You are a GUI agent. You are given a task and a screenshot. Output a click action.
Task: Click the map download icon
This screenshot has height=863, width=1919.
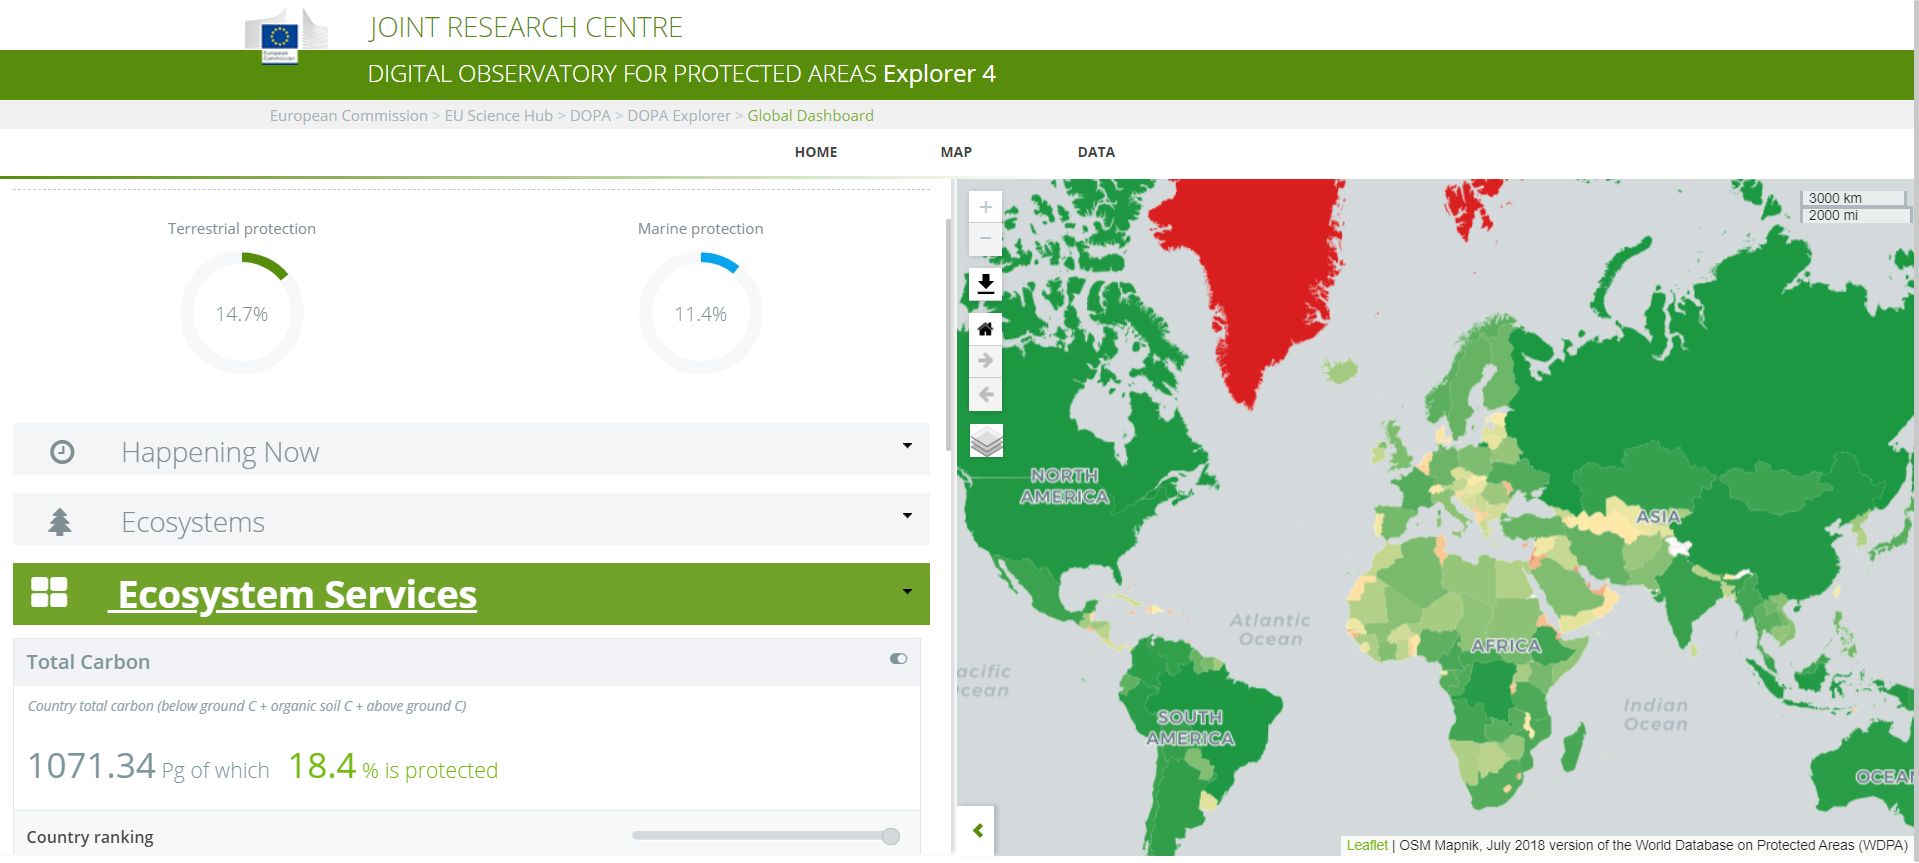point(985,284)
